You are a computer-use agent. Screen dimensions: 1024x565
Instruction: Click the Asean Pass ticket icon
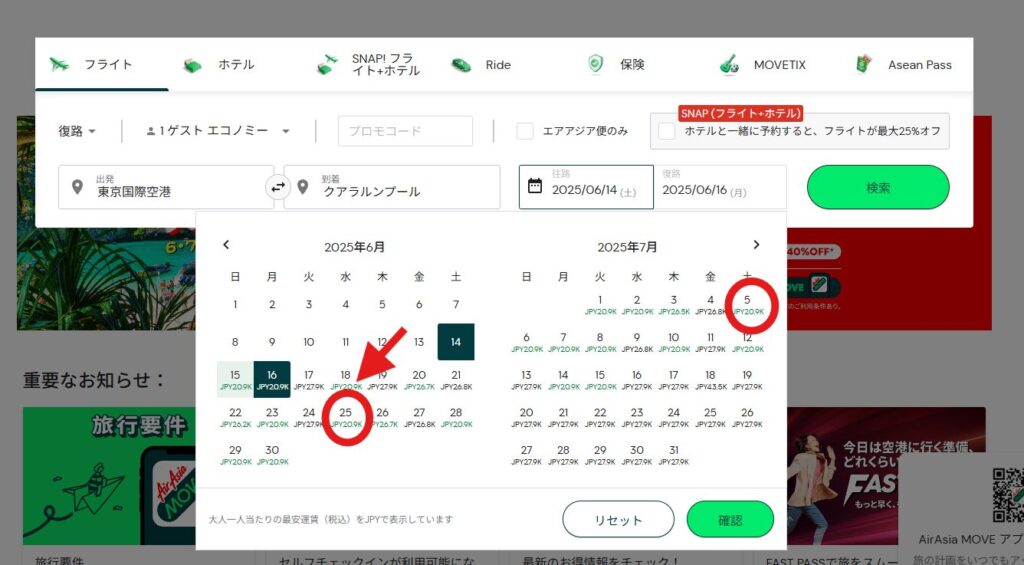(x=863, y=64)
